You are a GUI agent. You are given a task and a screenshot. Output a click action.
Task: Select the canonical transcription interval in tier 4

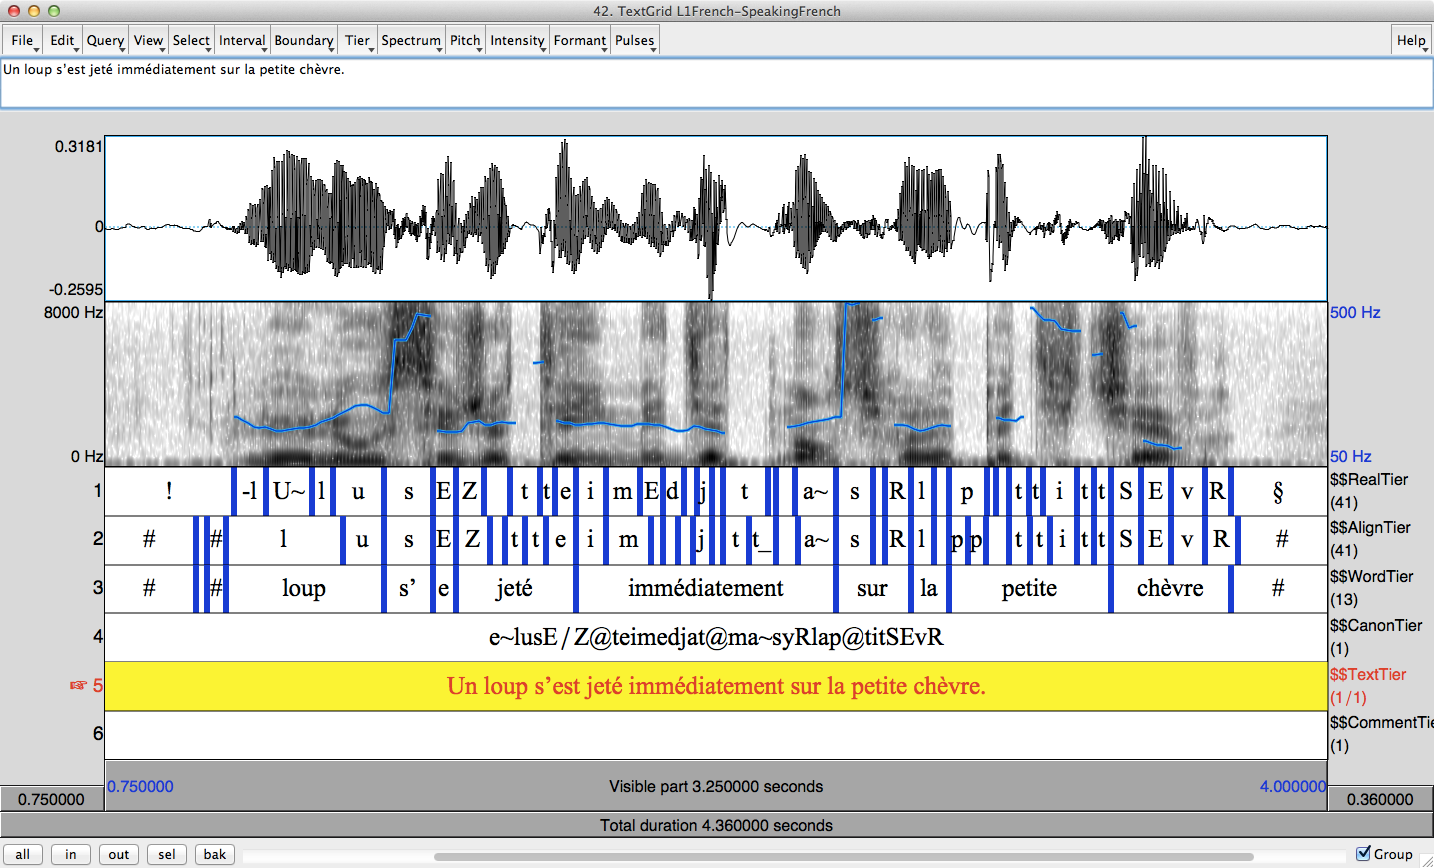click(716, 637)
